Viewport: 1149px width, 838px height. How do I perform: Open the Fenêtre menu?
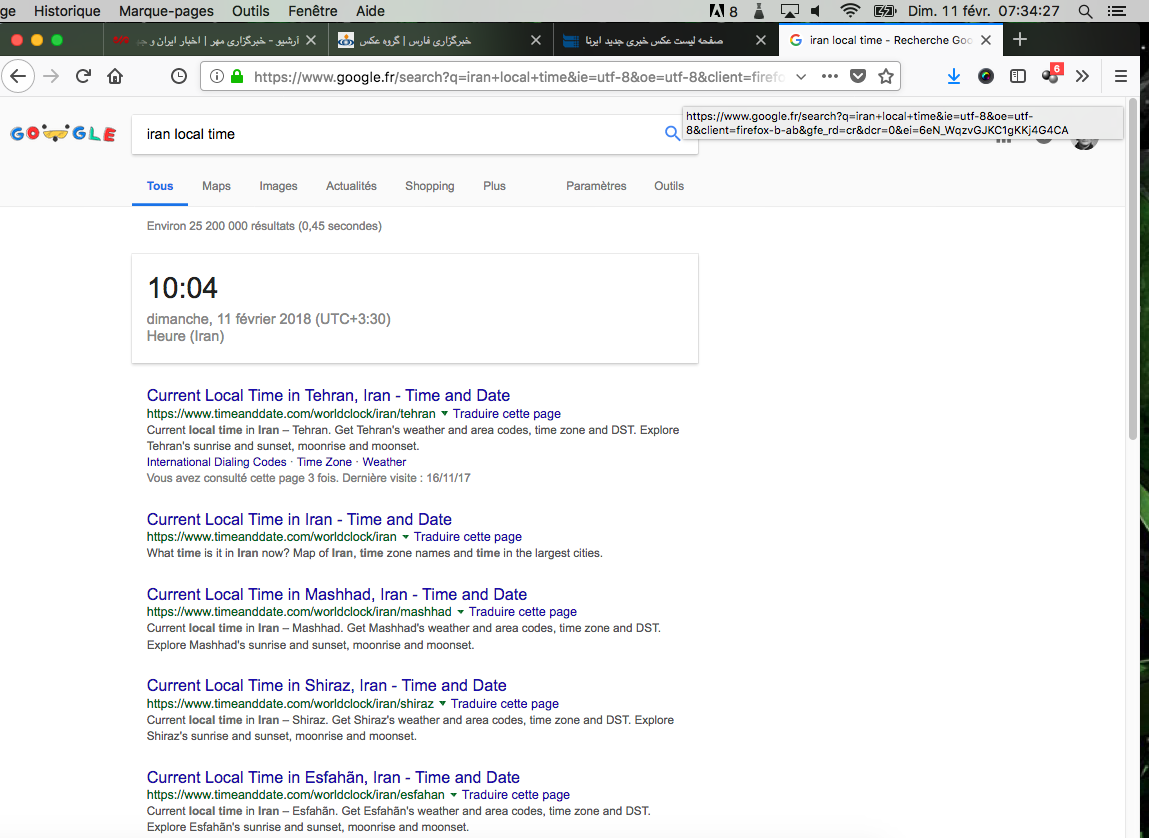click(313, 11)
